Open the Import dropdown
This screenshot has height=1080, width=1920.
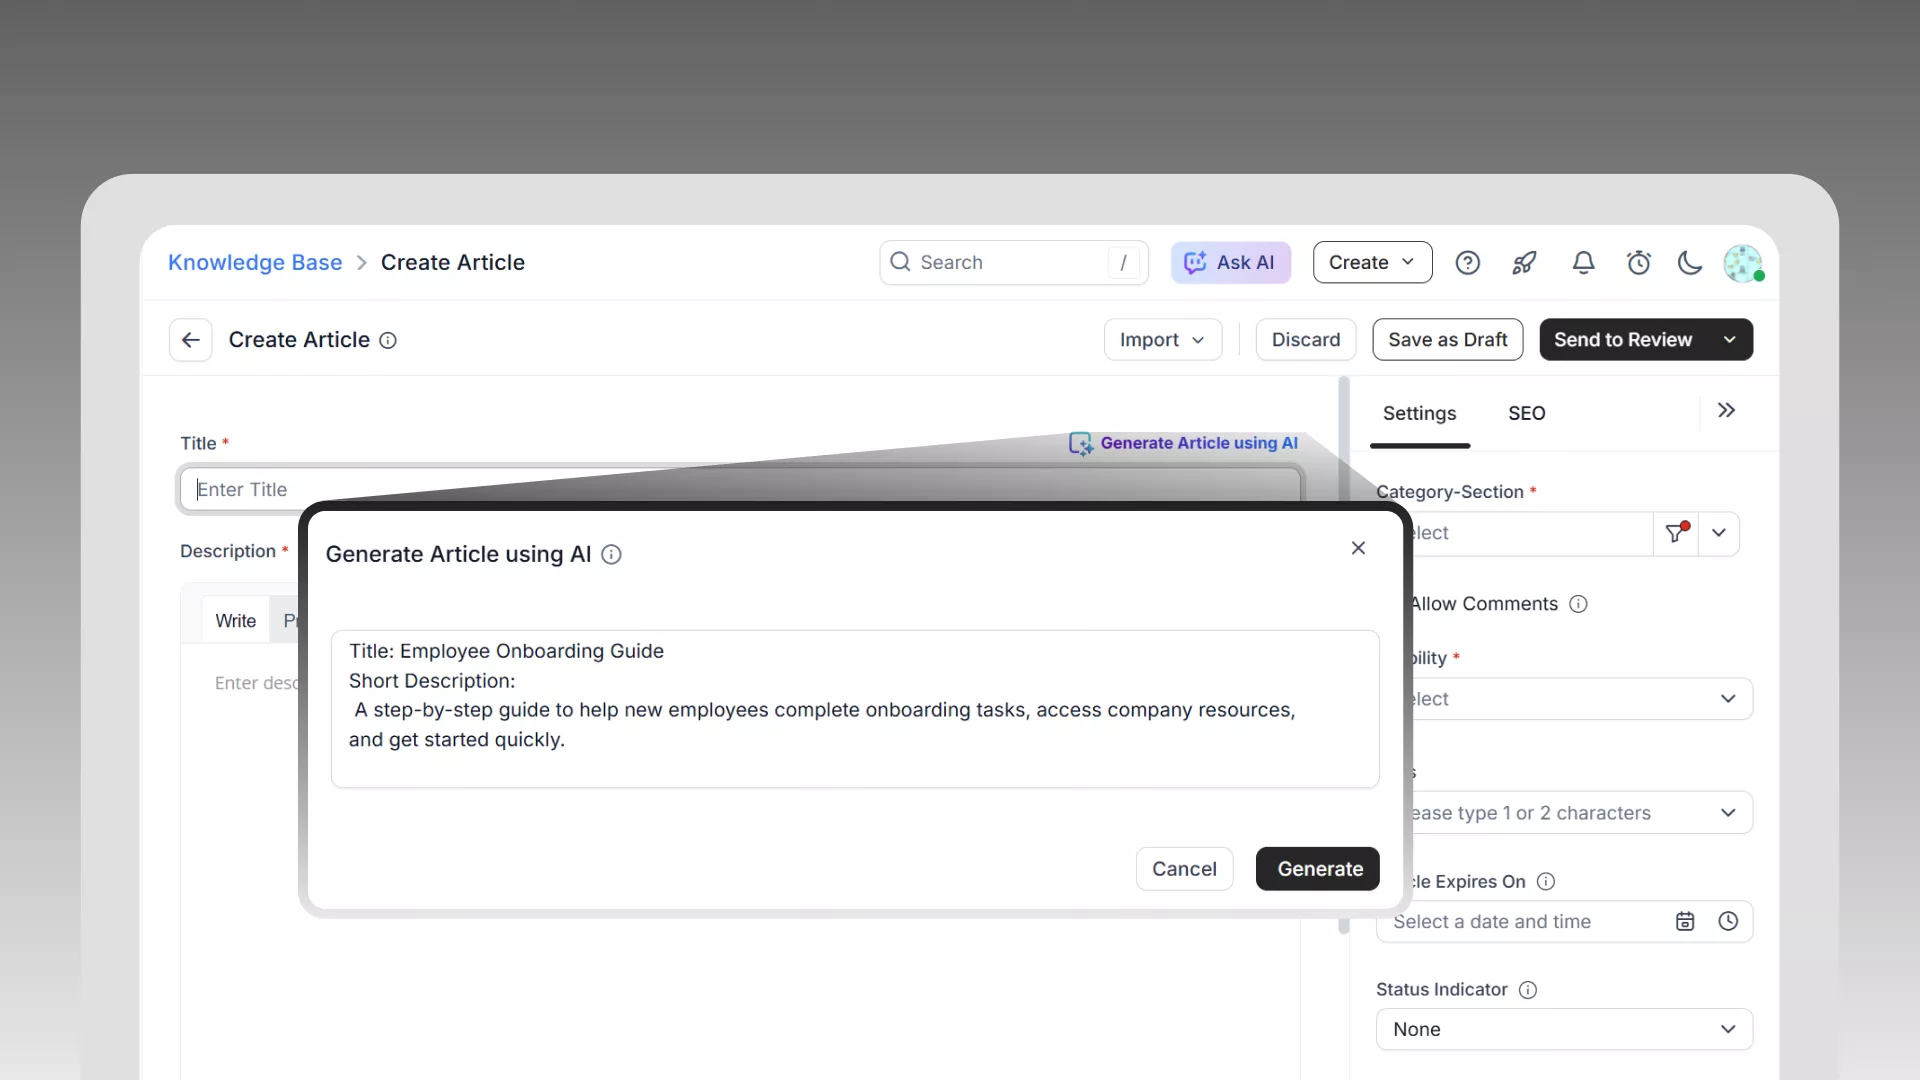(1162, 340)
